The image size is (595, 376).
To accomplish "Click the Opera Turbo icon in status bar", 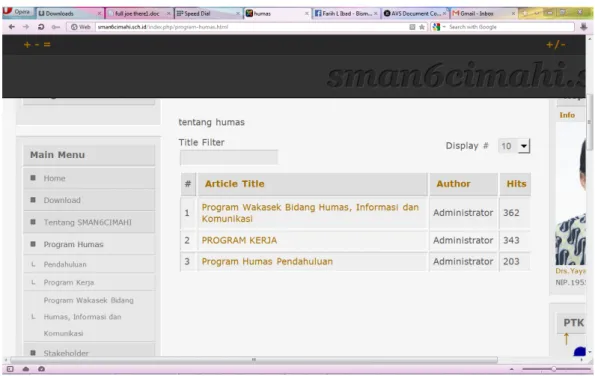I will (x=41, y=369).
